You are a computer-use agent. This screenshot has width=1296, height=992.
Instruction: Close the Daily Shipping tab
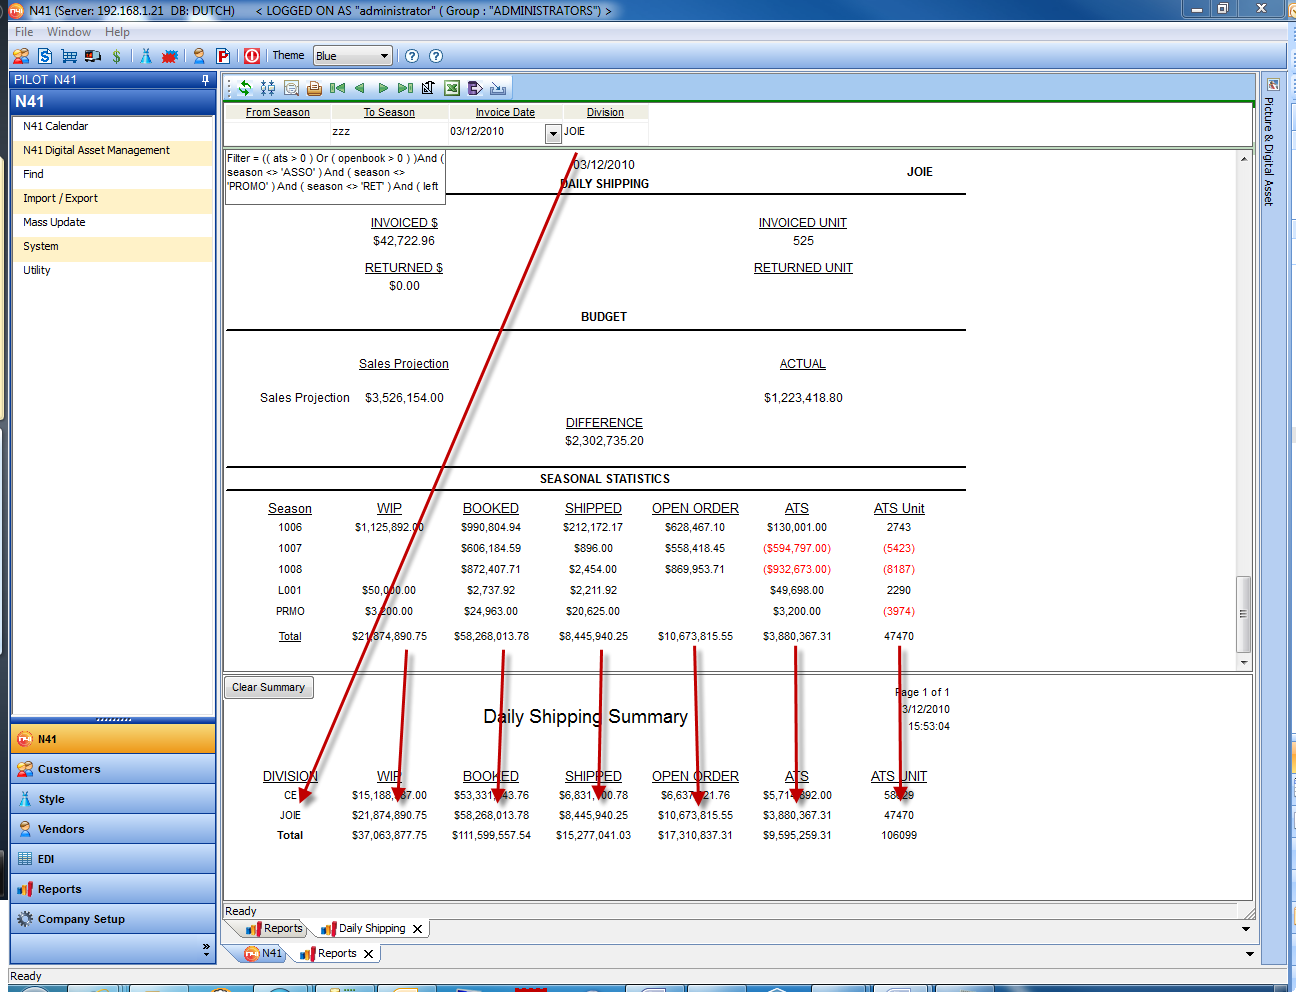pos(418,929)
